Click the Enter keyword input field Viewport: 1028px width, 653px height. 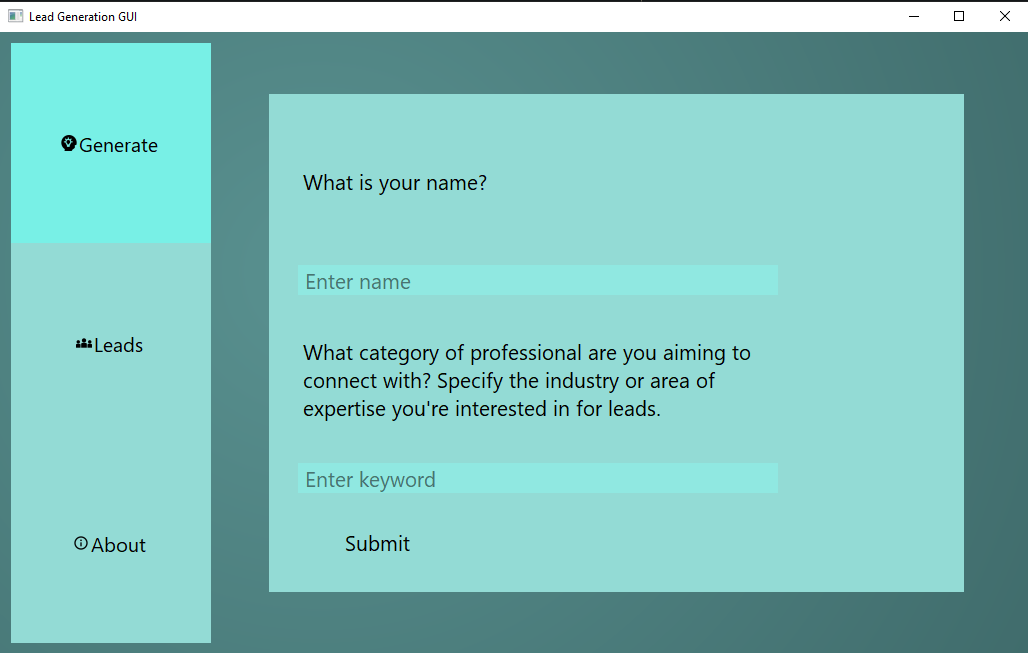(537, 478)
